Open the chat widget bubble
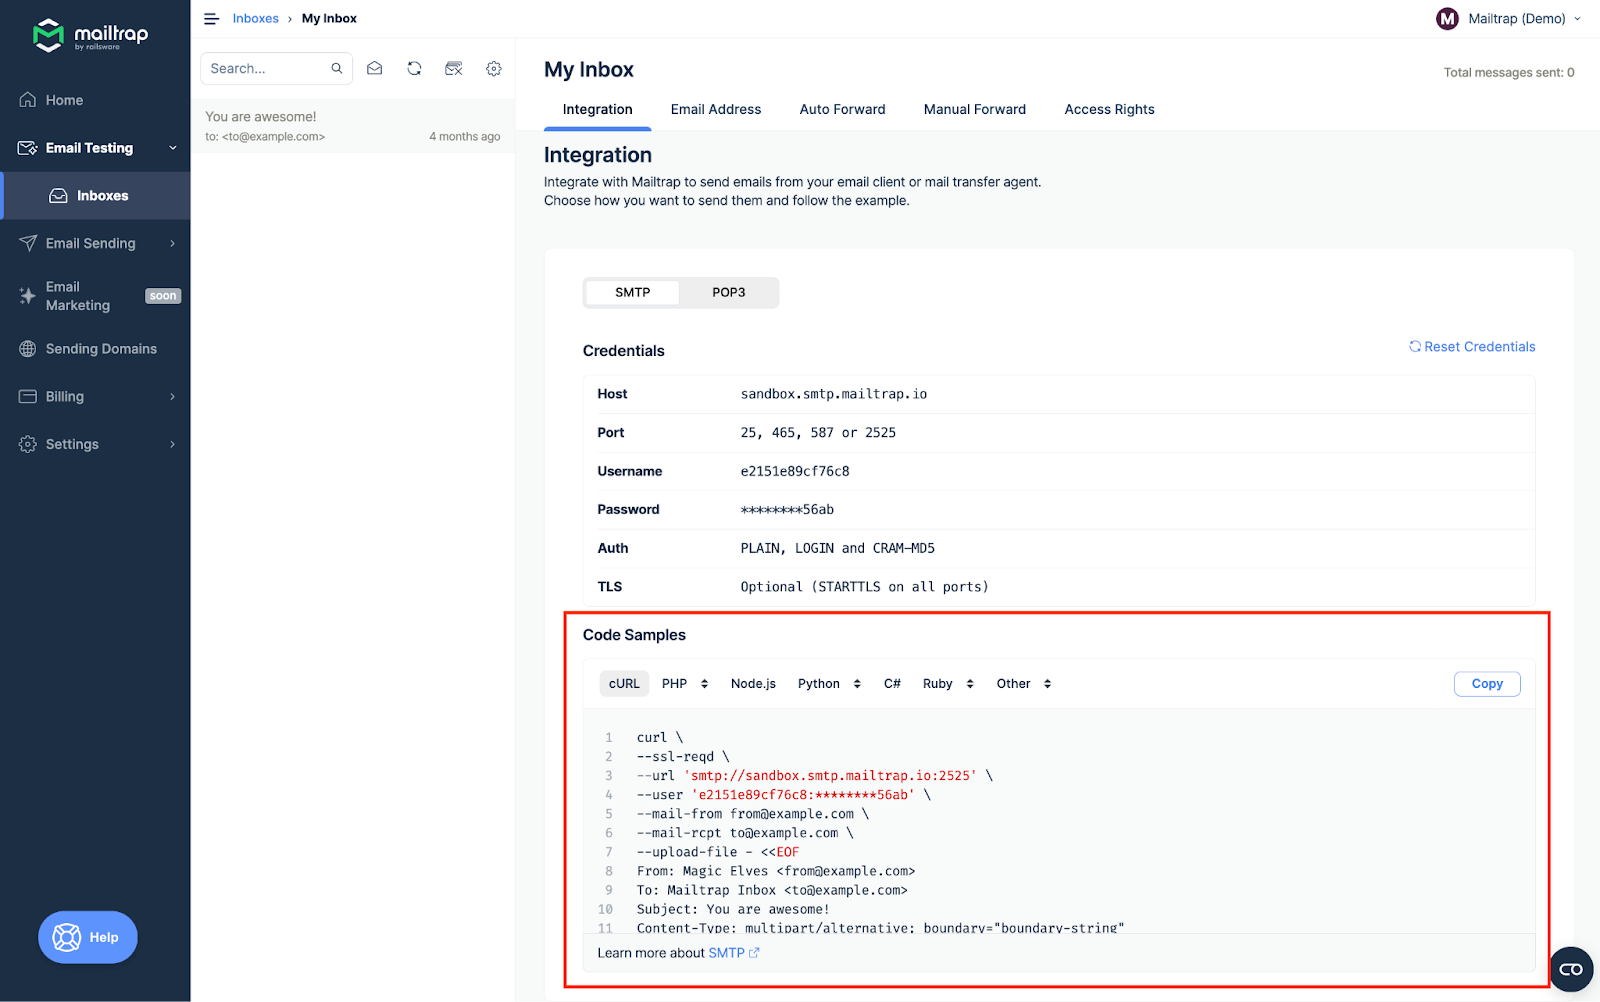 tap(1571, 969)
